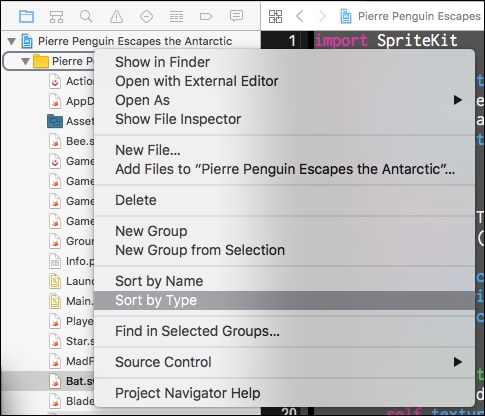
Task: Click the import keyword in line 1
Action: [x=341, y=41]
